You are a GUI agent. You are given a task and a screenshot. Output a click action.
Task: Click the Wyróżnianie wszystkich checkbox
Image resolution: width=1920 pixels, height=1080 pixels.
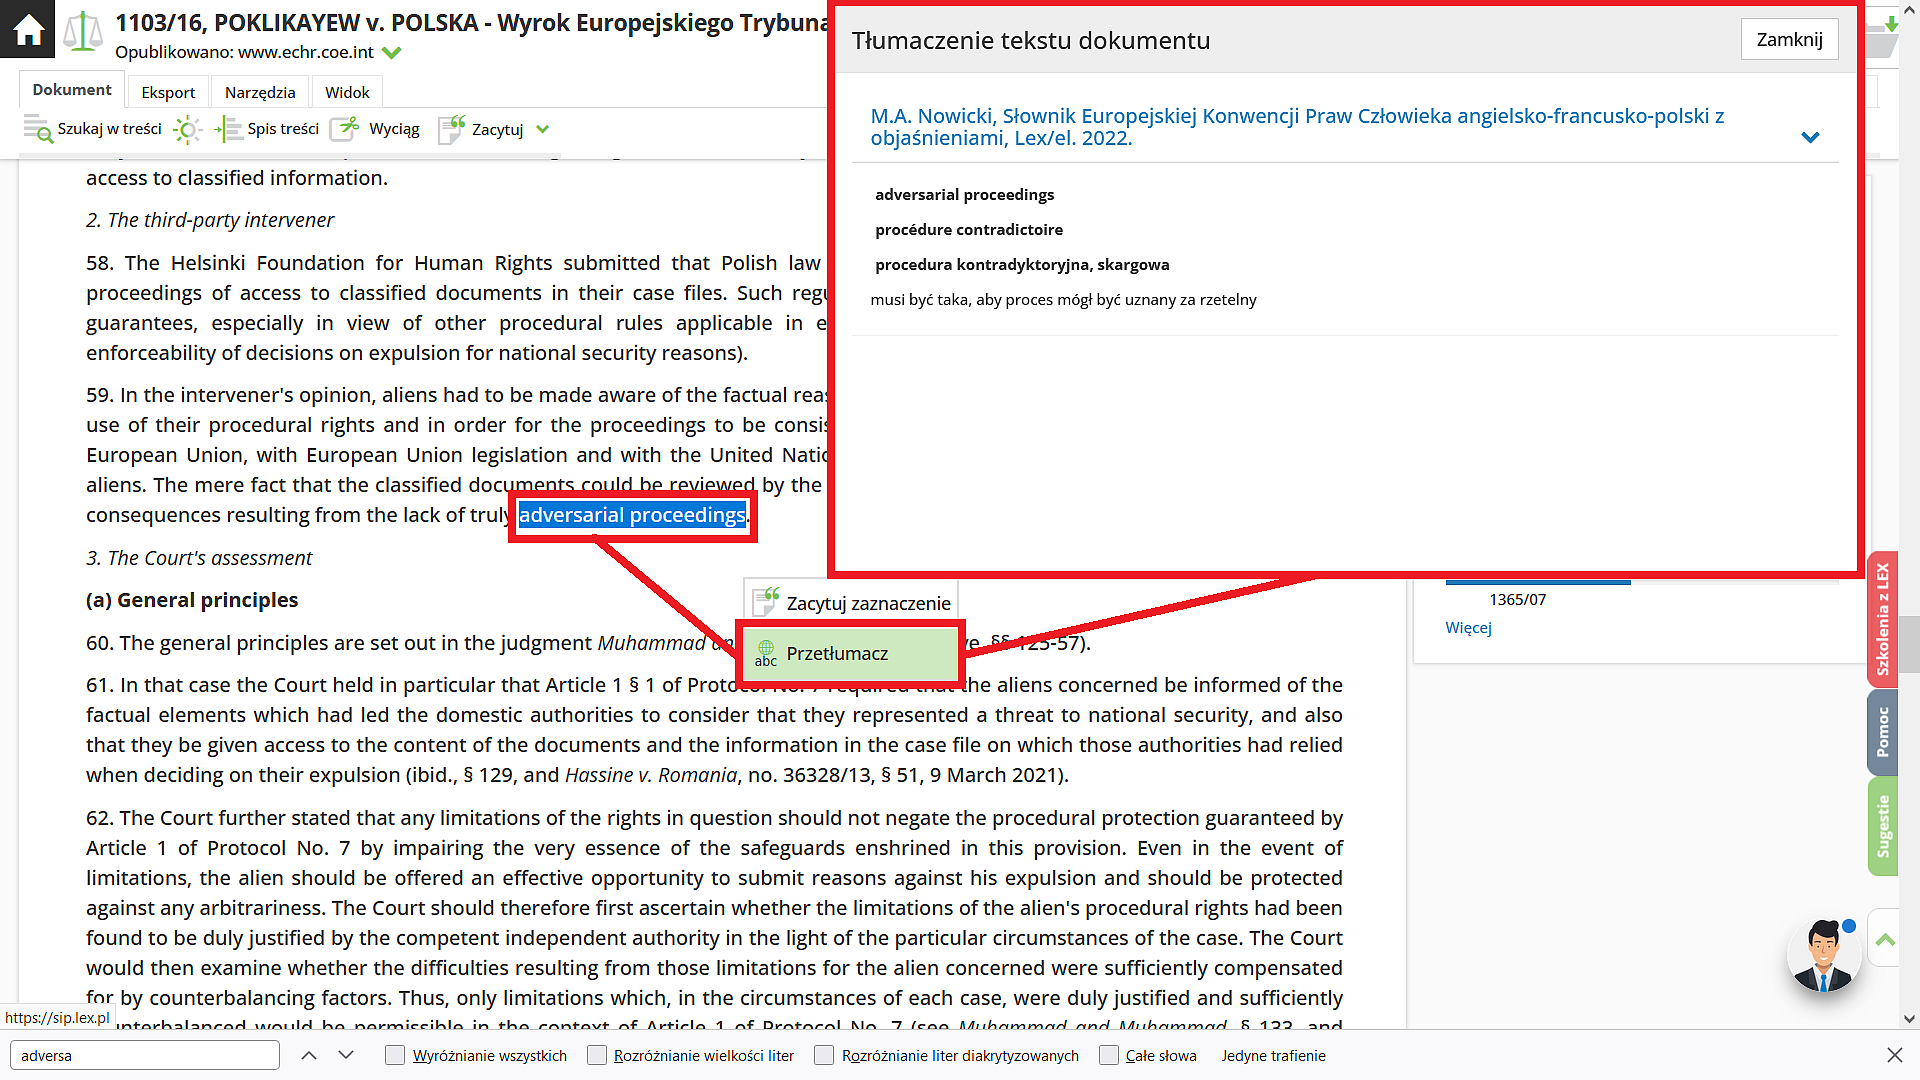point(398,1055)
